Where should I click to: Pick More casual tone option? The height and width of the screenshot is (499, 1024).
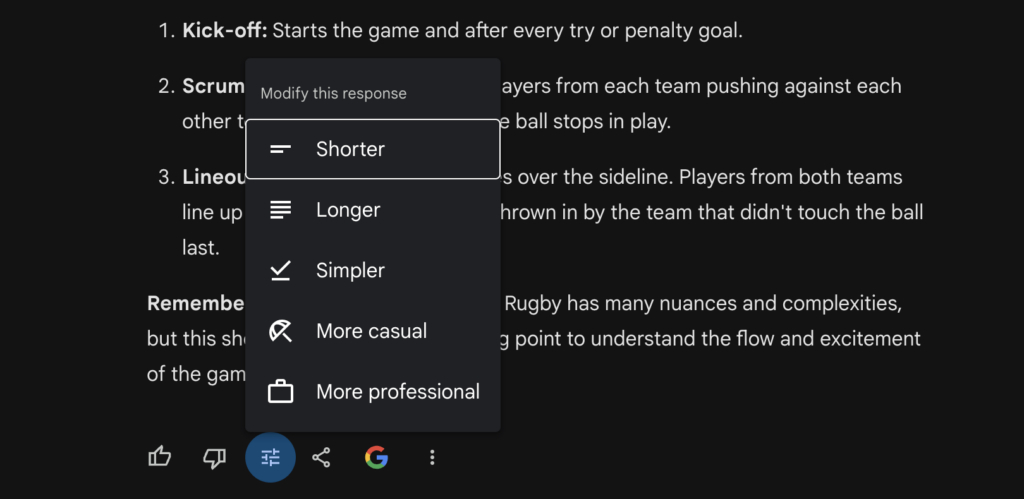(x=373, y=331)
